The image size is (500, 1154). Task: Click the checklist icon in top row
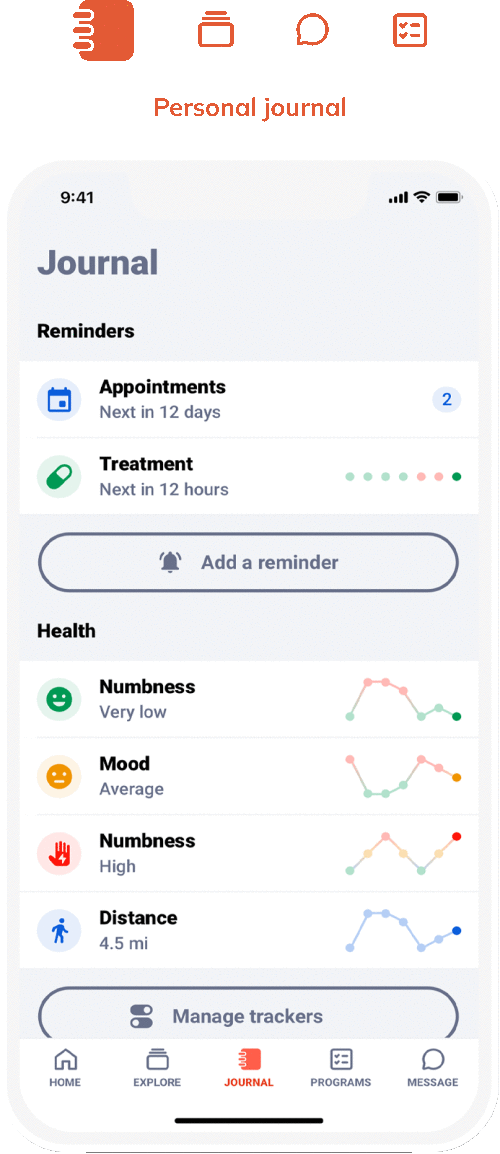(x=409, y=31)
